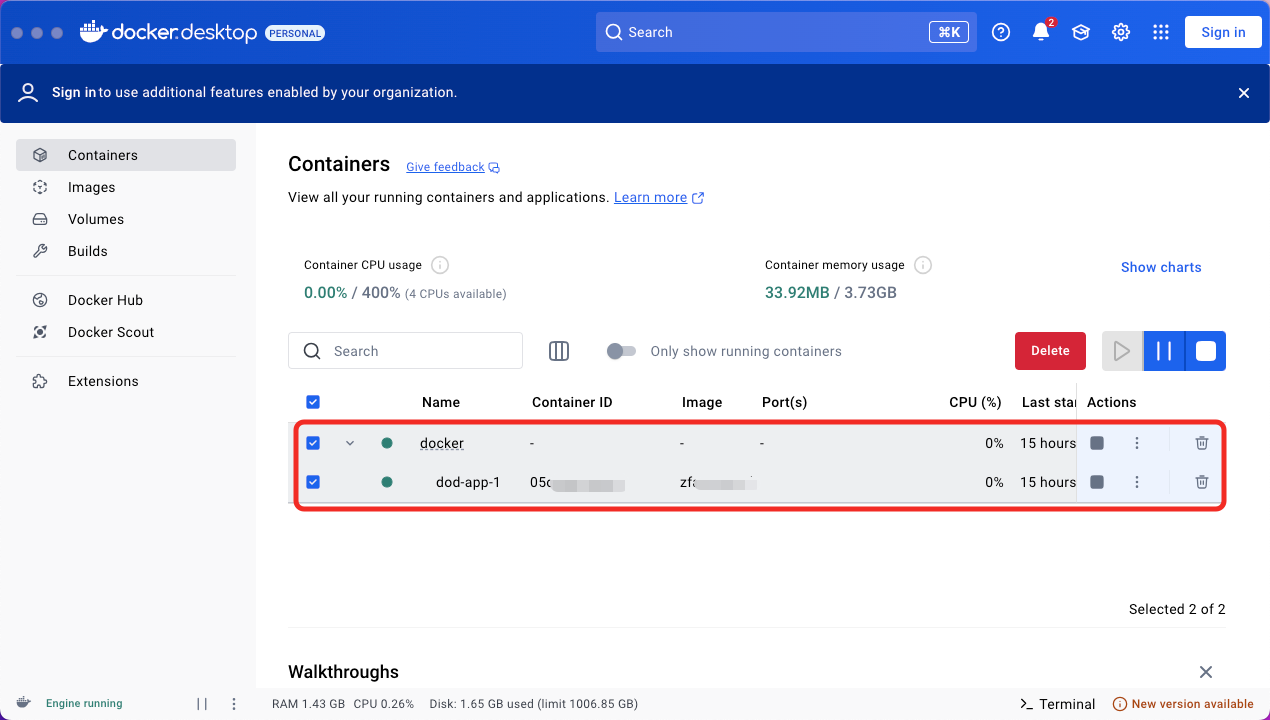Pause the Docker engine in the status bar
Image resolution: width=1270 pixels, height=720 pixels.
pyautogui.click(x=202, y=704)
